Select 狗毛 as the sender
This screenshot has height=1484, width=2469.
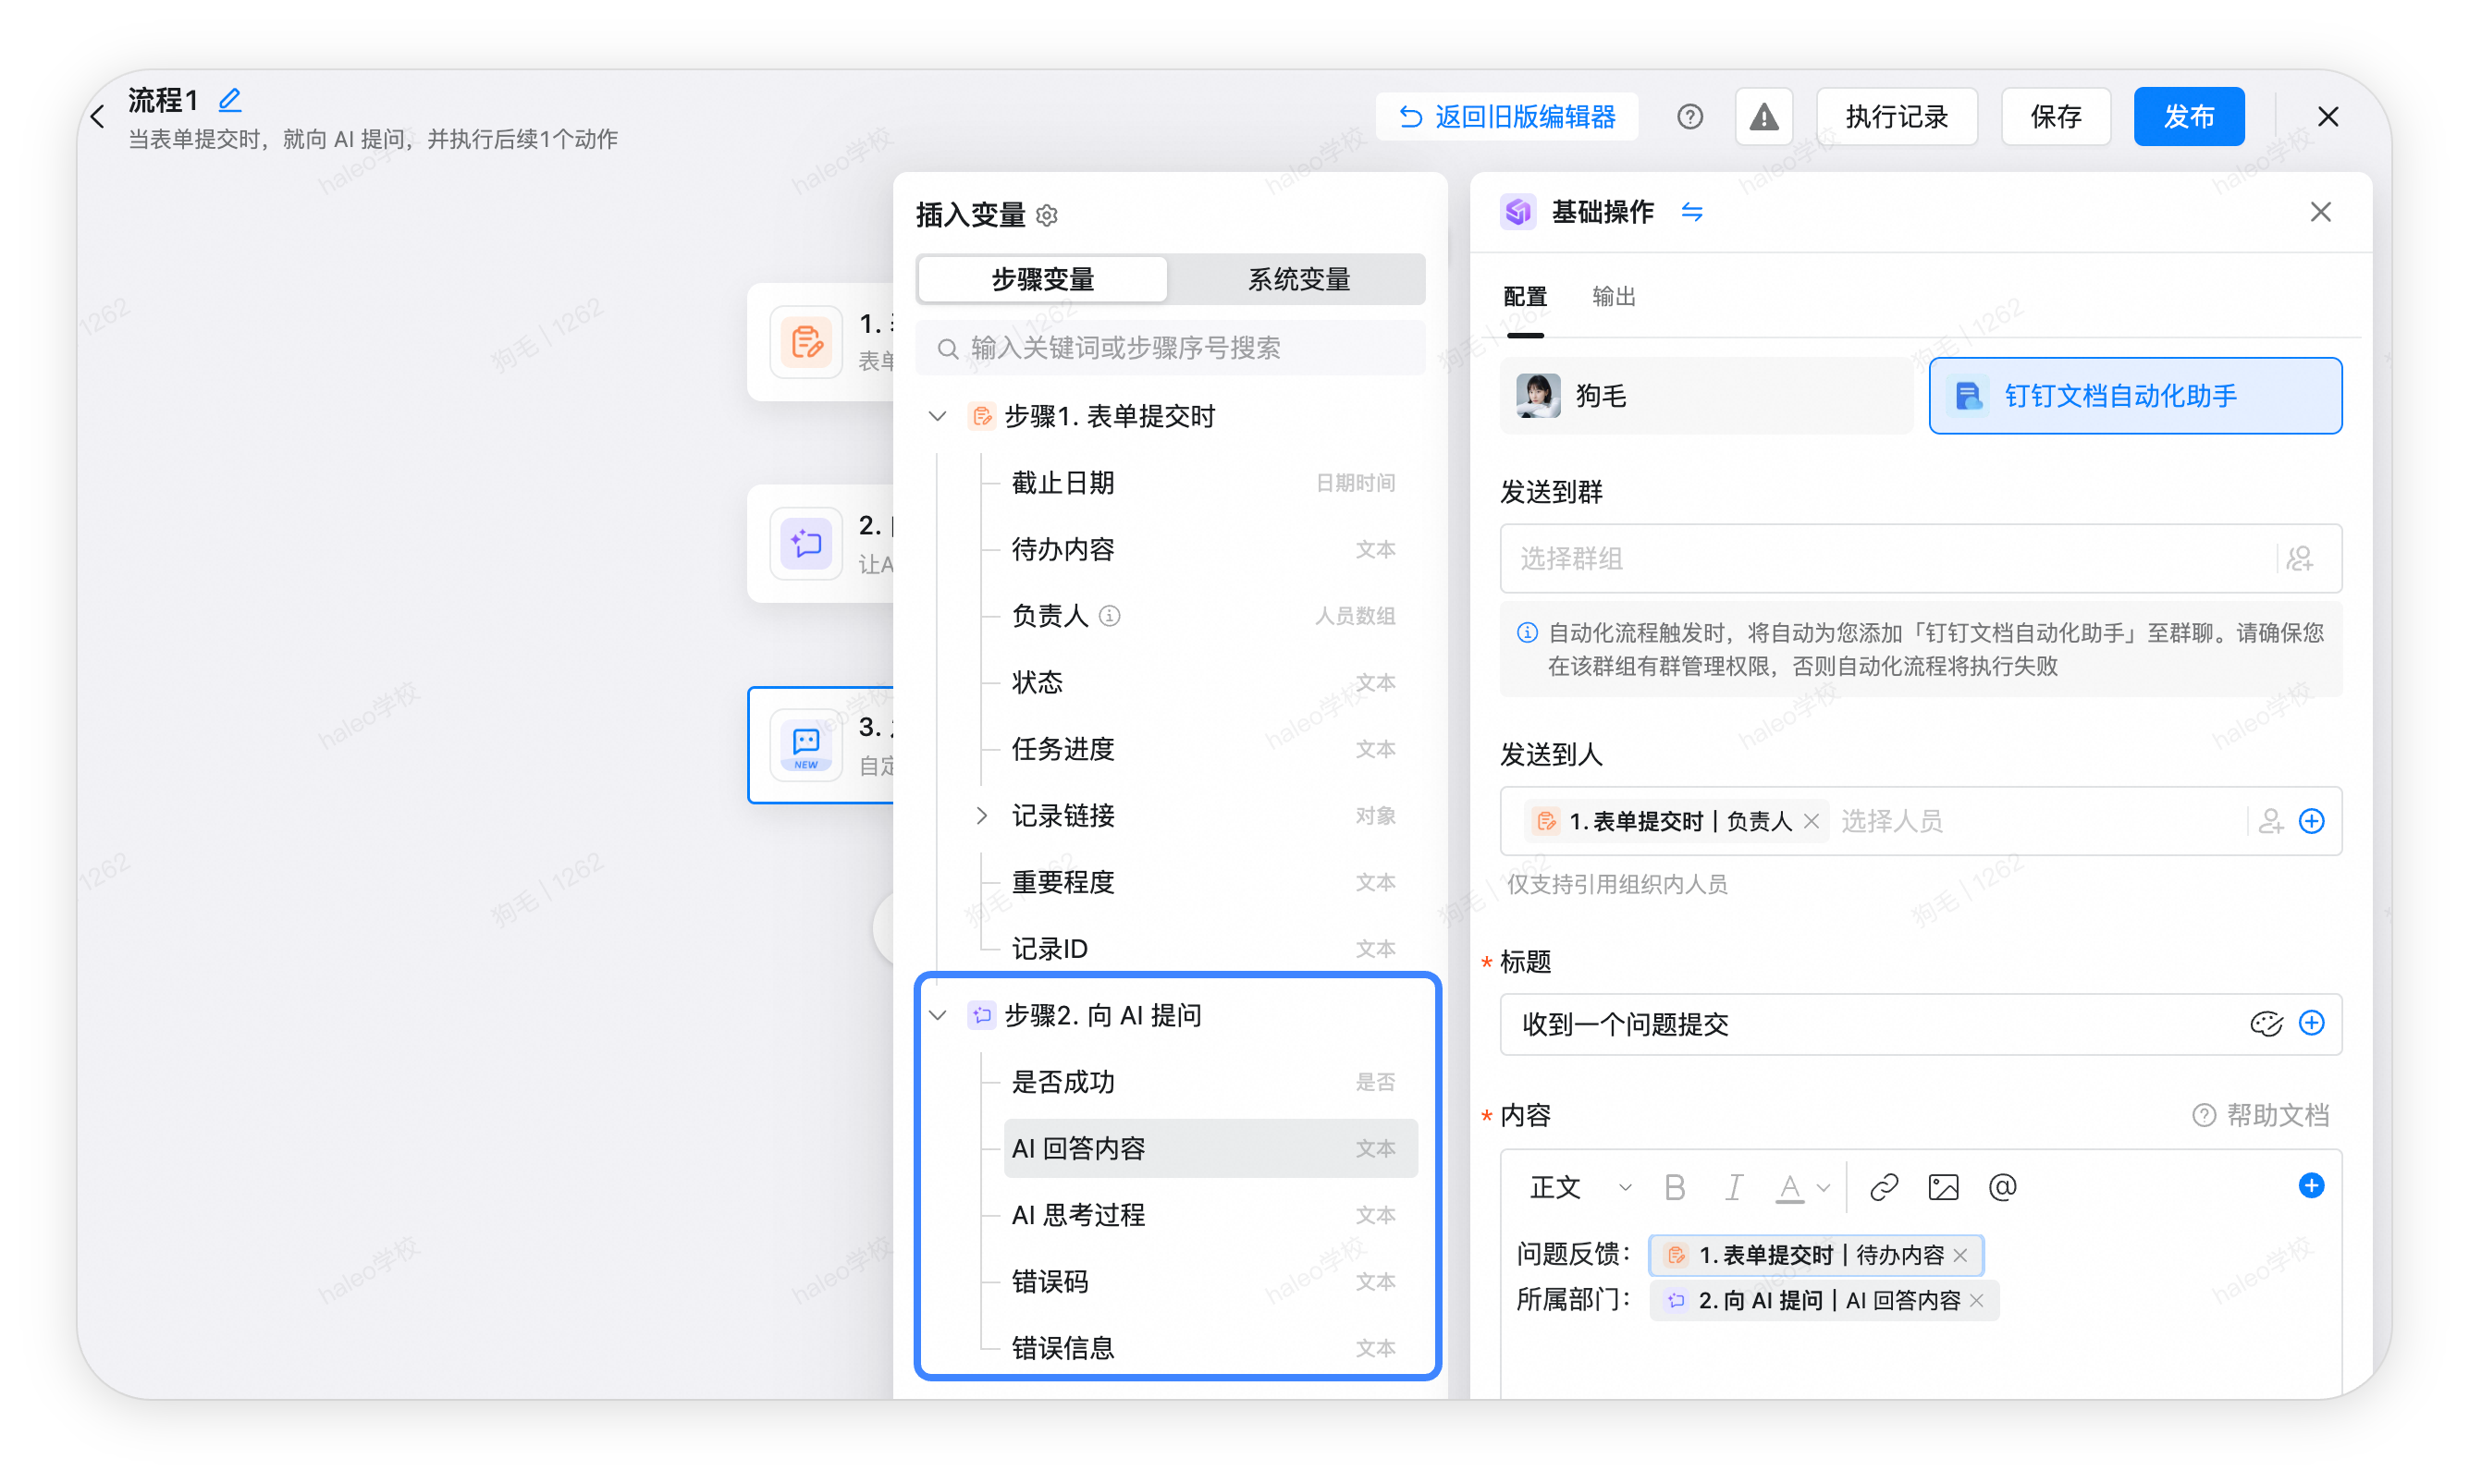(1705, 396)
